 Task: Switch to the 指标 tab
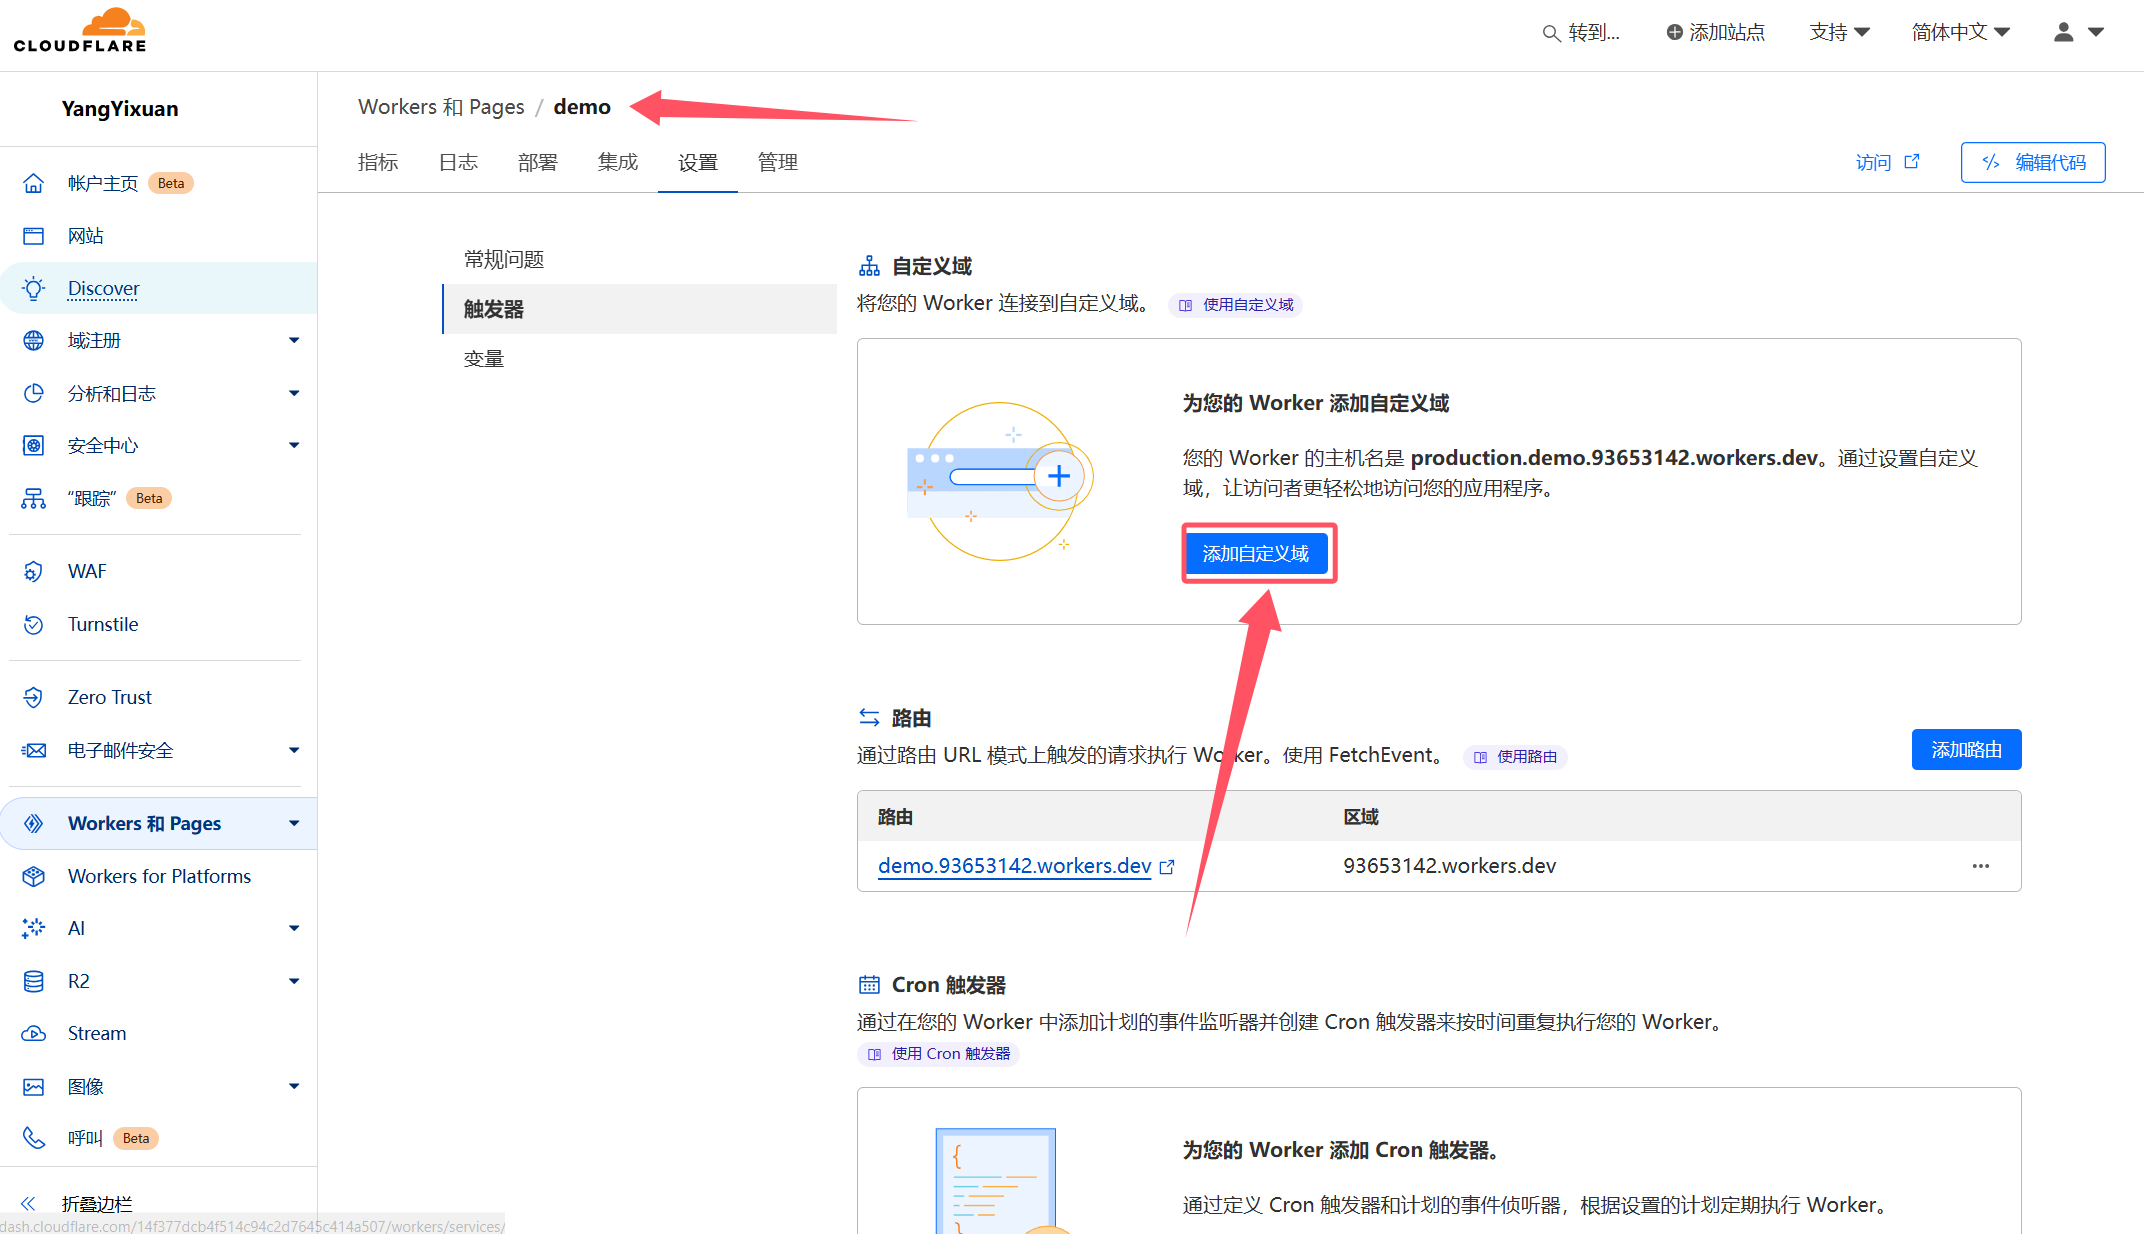[378, 162]
